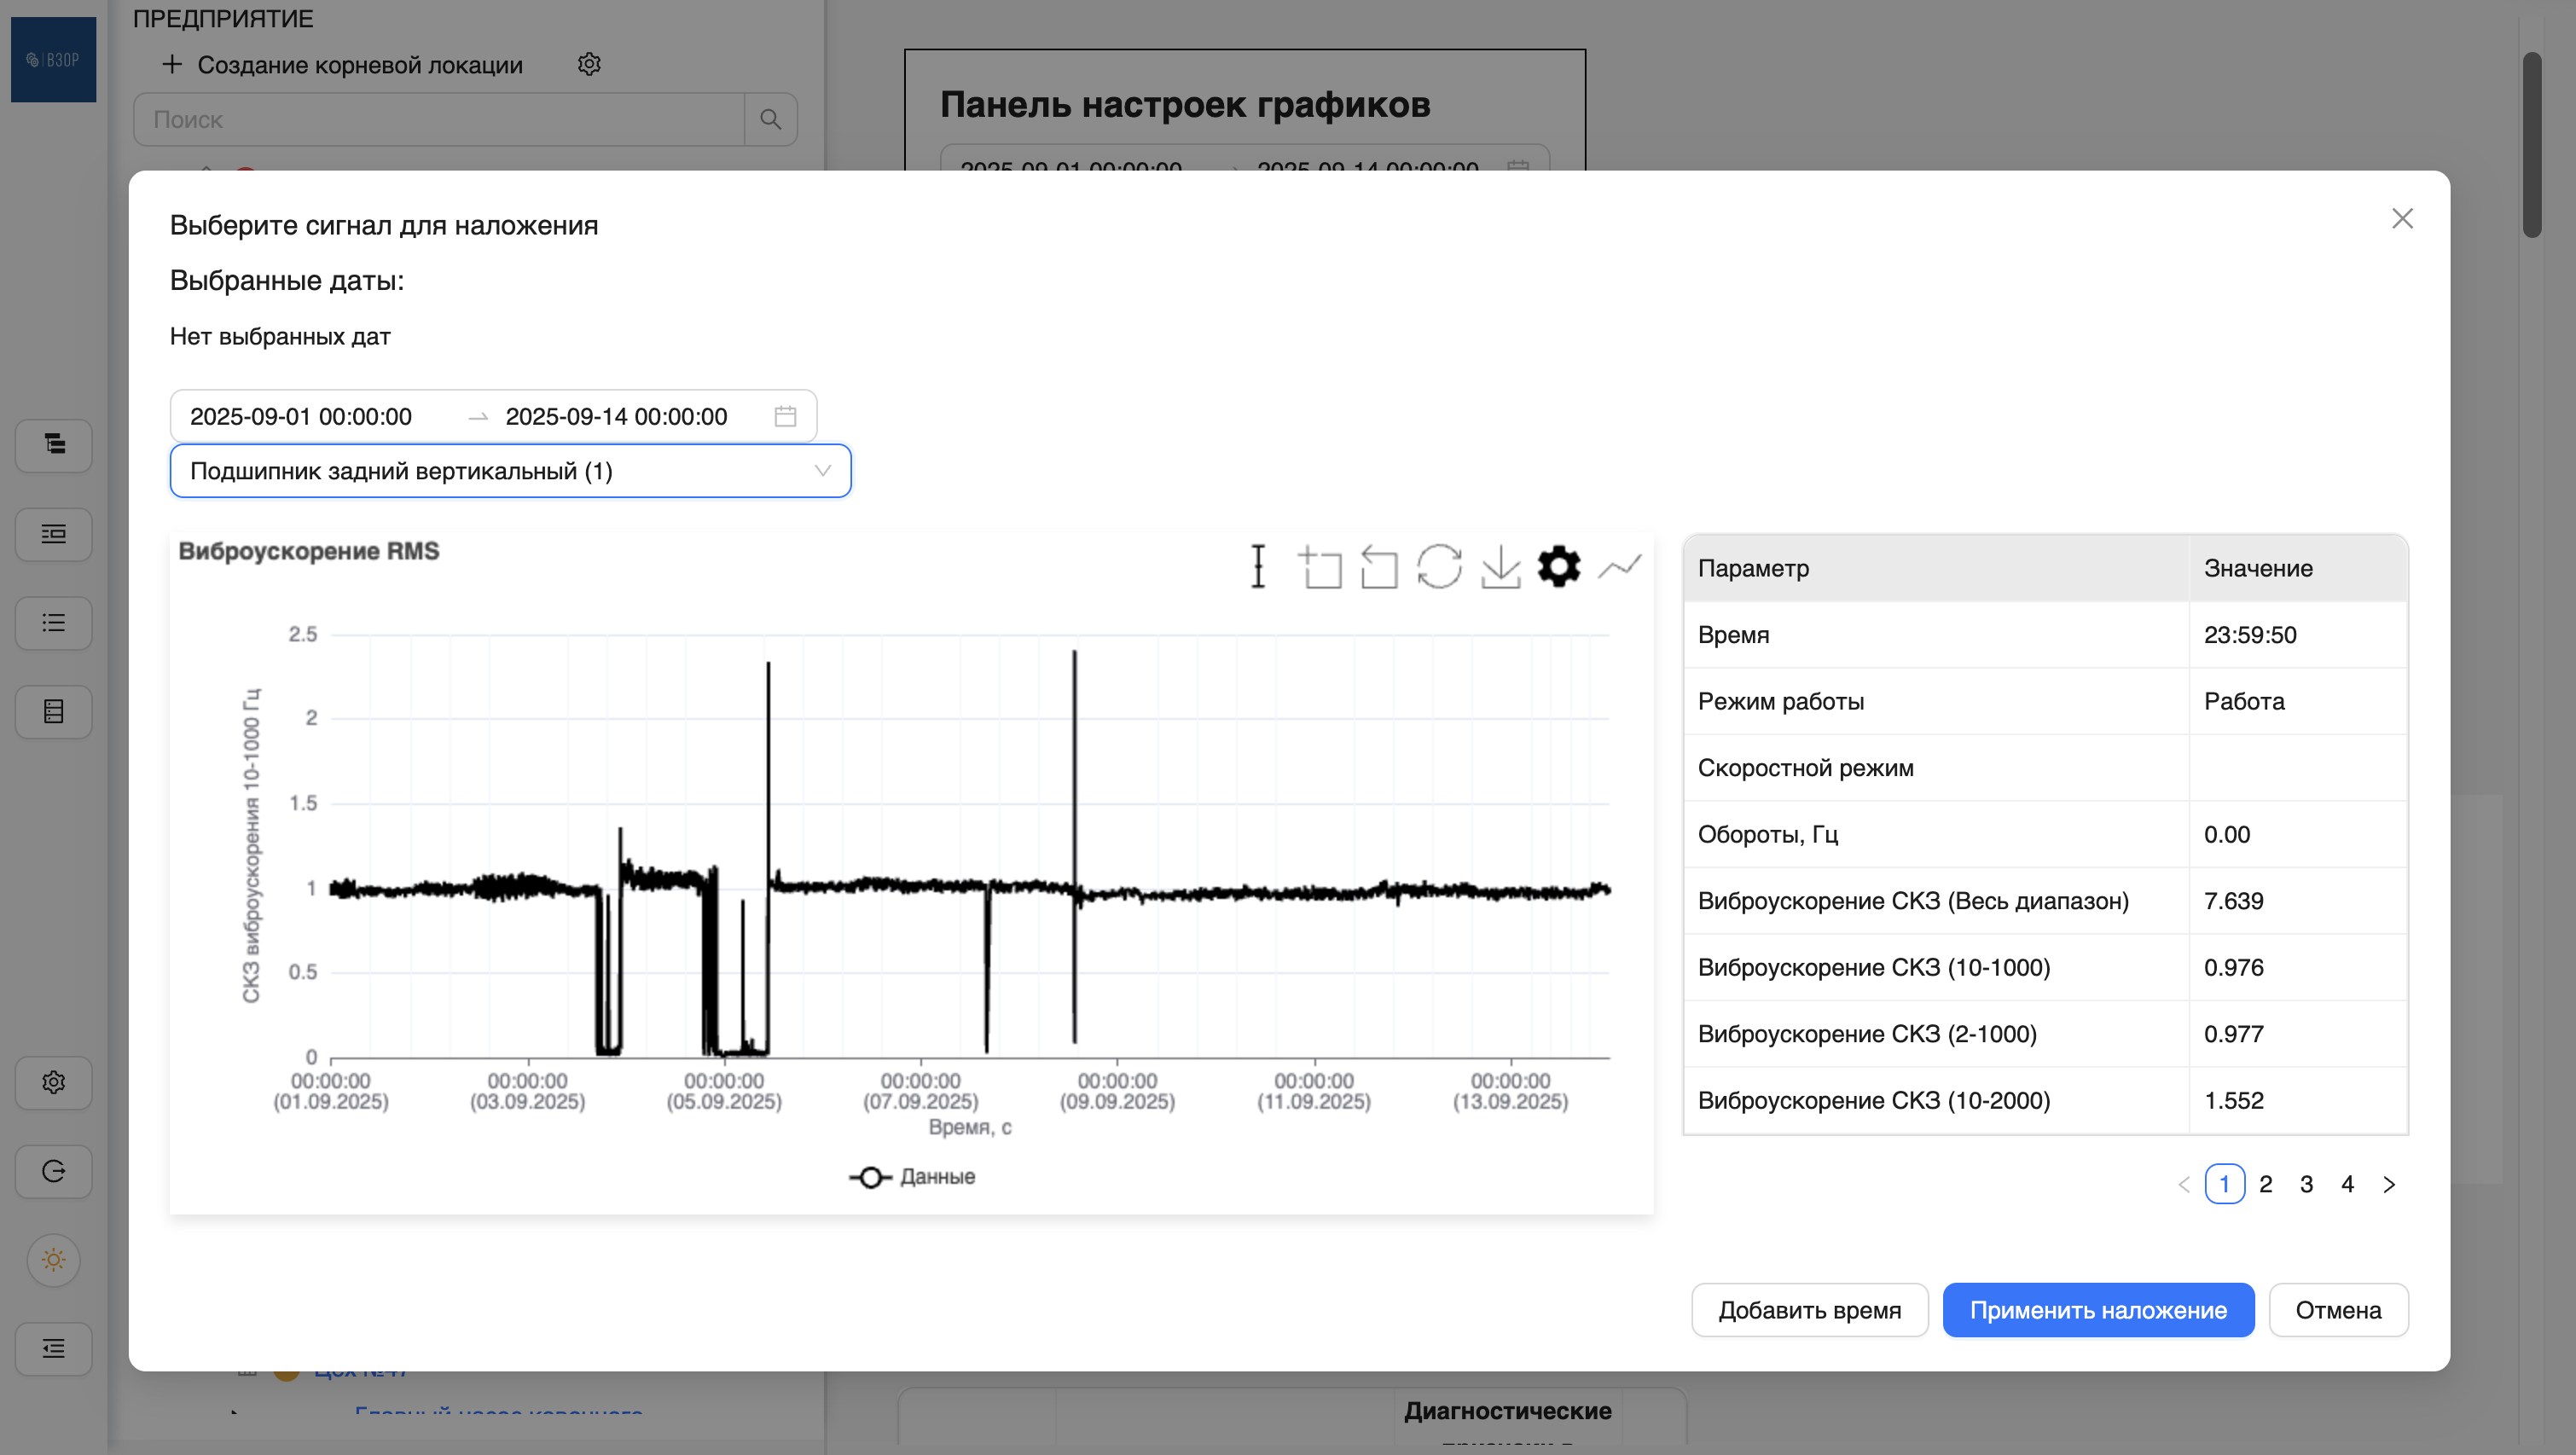Click the zoom reset icon

[x=1379, y=567]
